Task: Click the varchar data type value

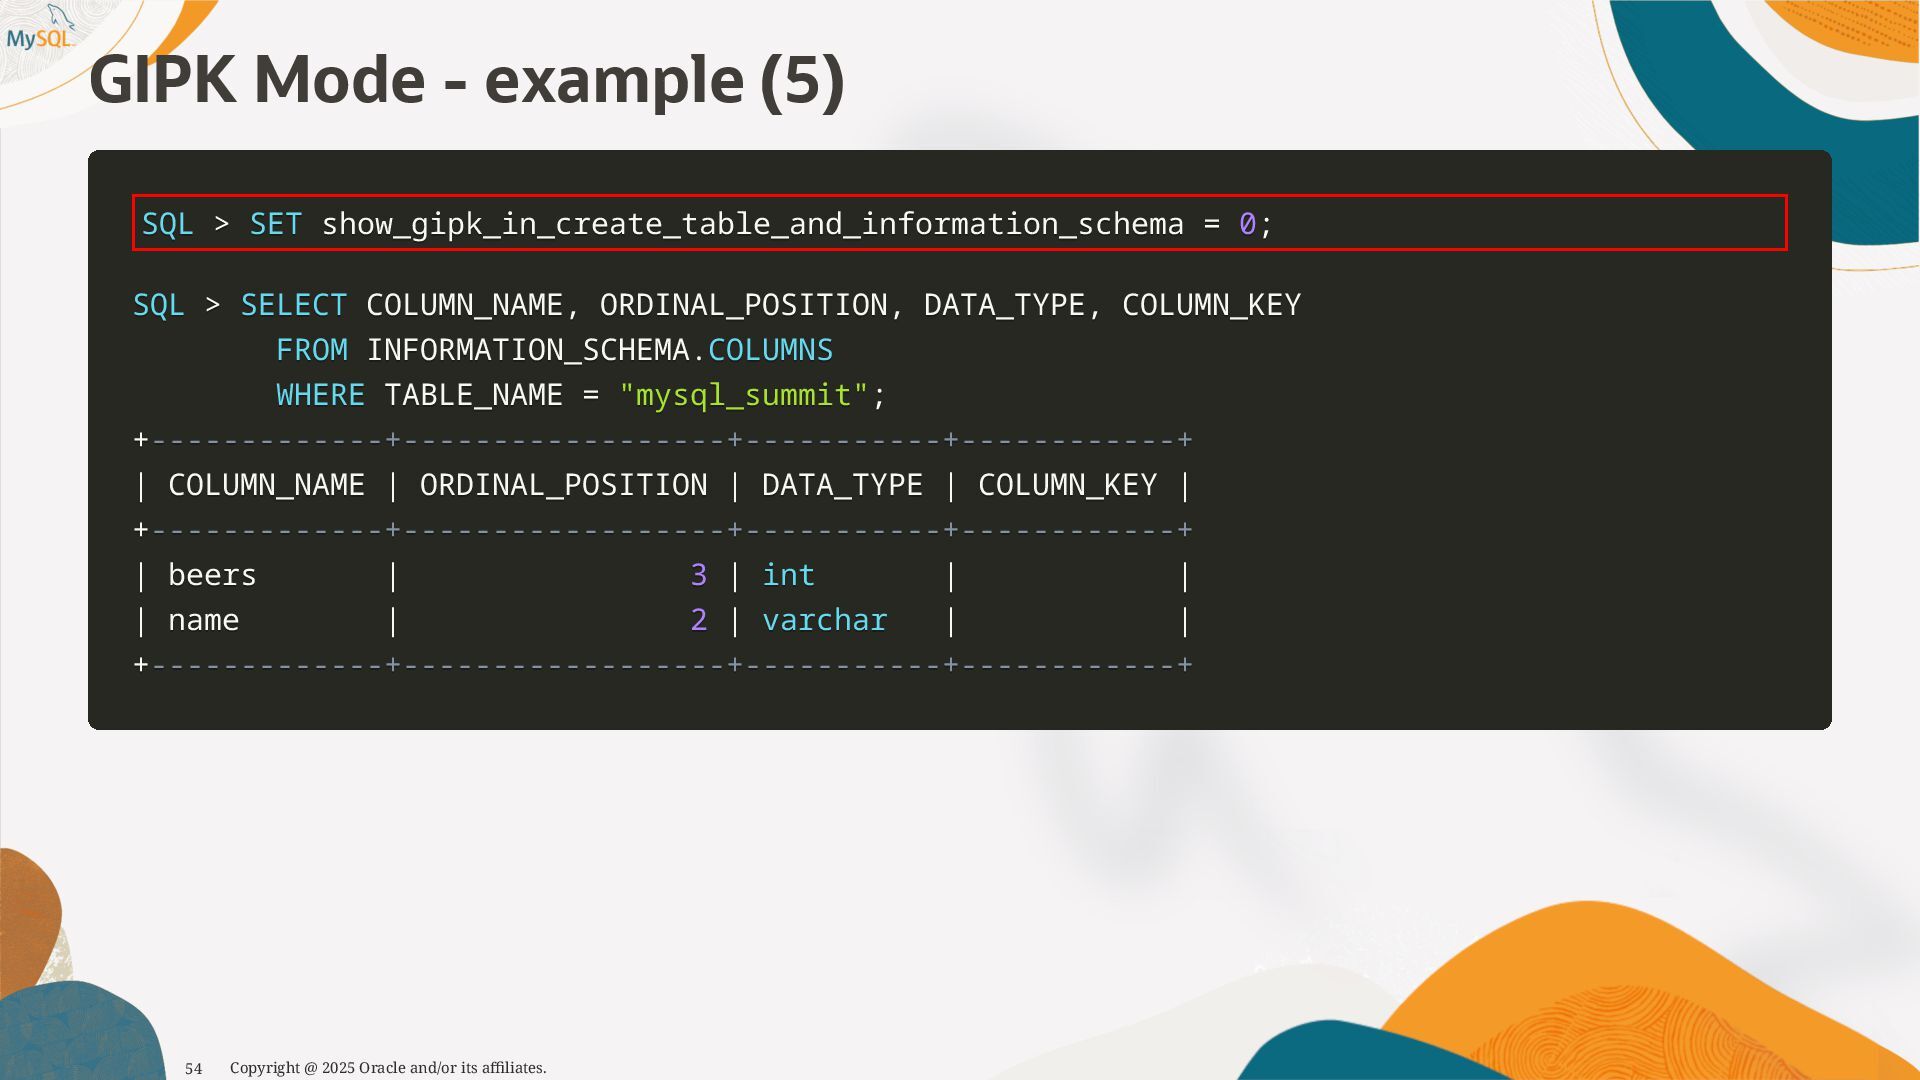Action: [x=824, y=620]
